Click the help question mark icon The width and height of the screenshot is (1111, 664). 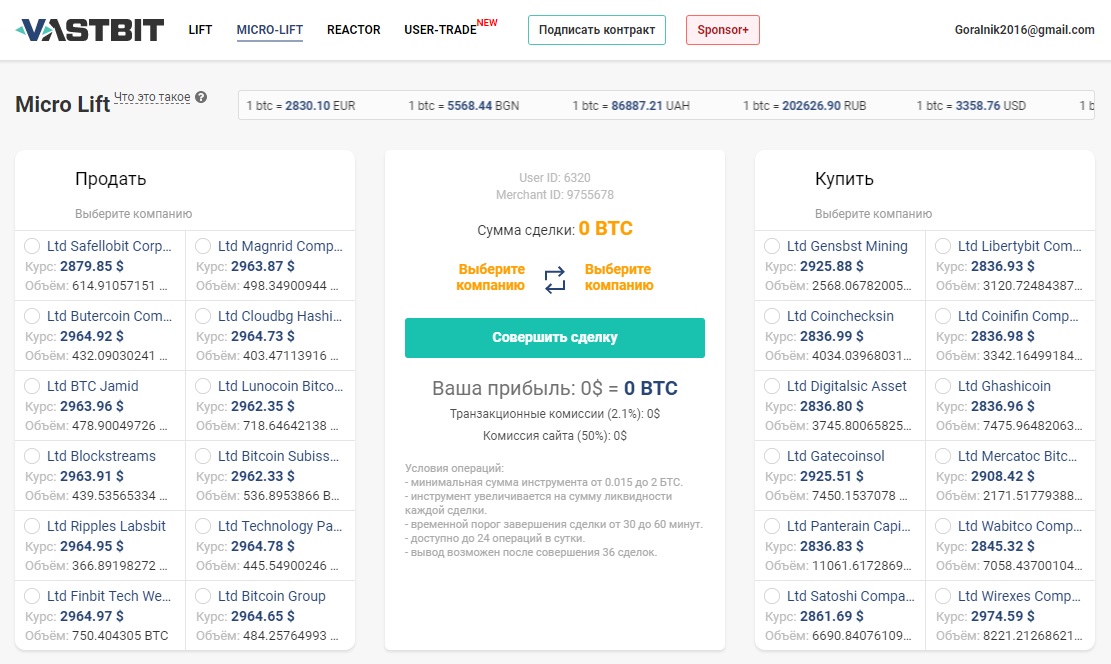pyautogui.click(x=201, y=98)
